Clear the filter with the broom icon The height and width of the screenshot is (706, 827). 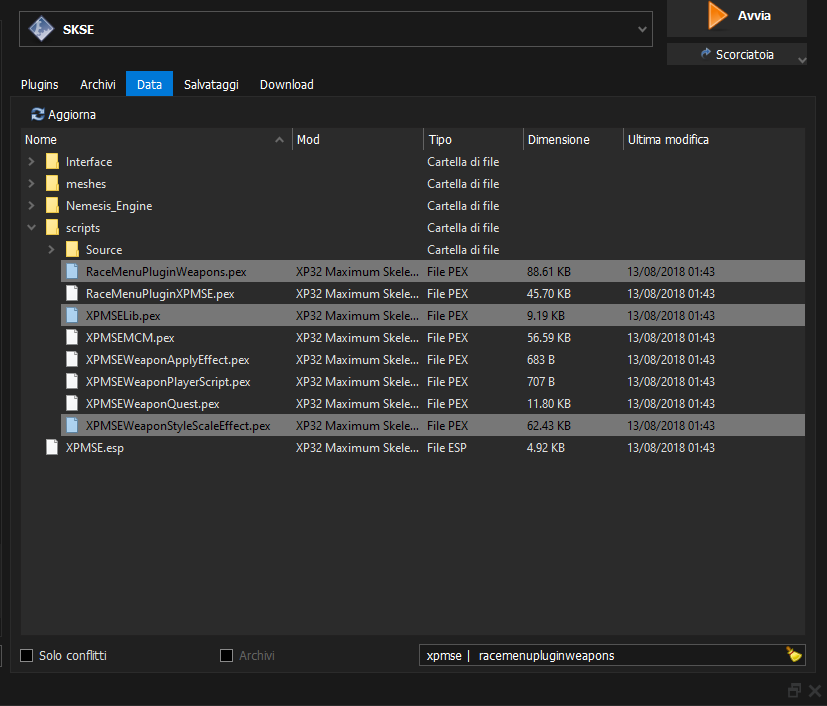pyautogui.click(x=794, y=655)
